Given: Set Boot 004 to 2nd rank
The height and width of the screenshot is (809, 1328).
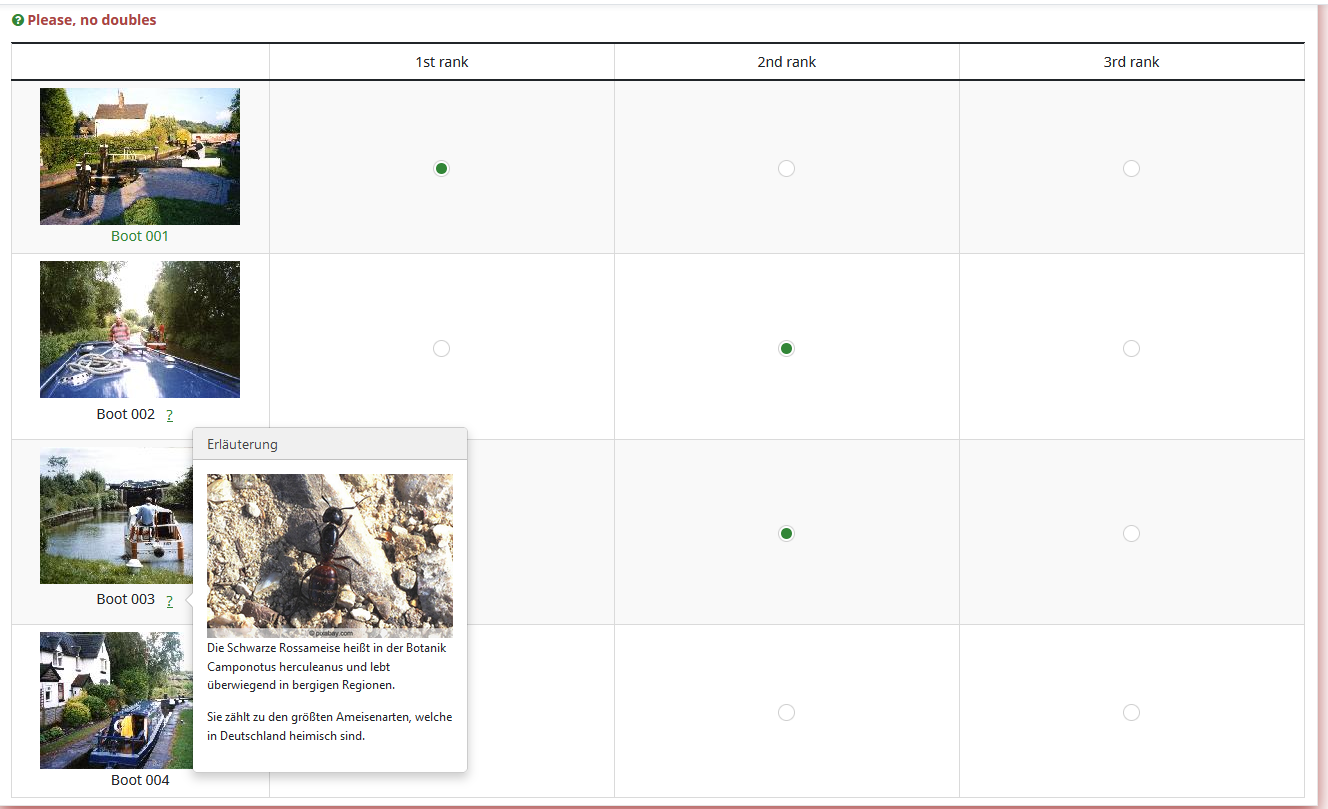Looking at the screenshot, I should 786,712.
